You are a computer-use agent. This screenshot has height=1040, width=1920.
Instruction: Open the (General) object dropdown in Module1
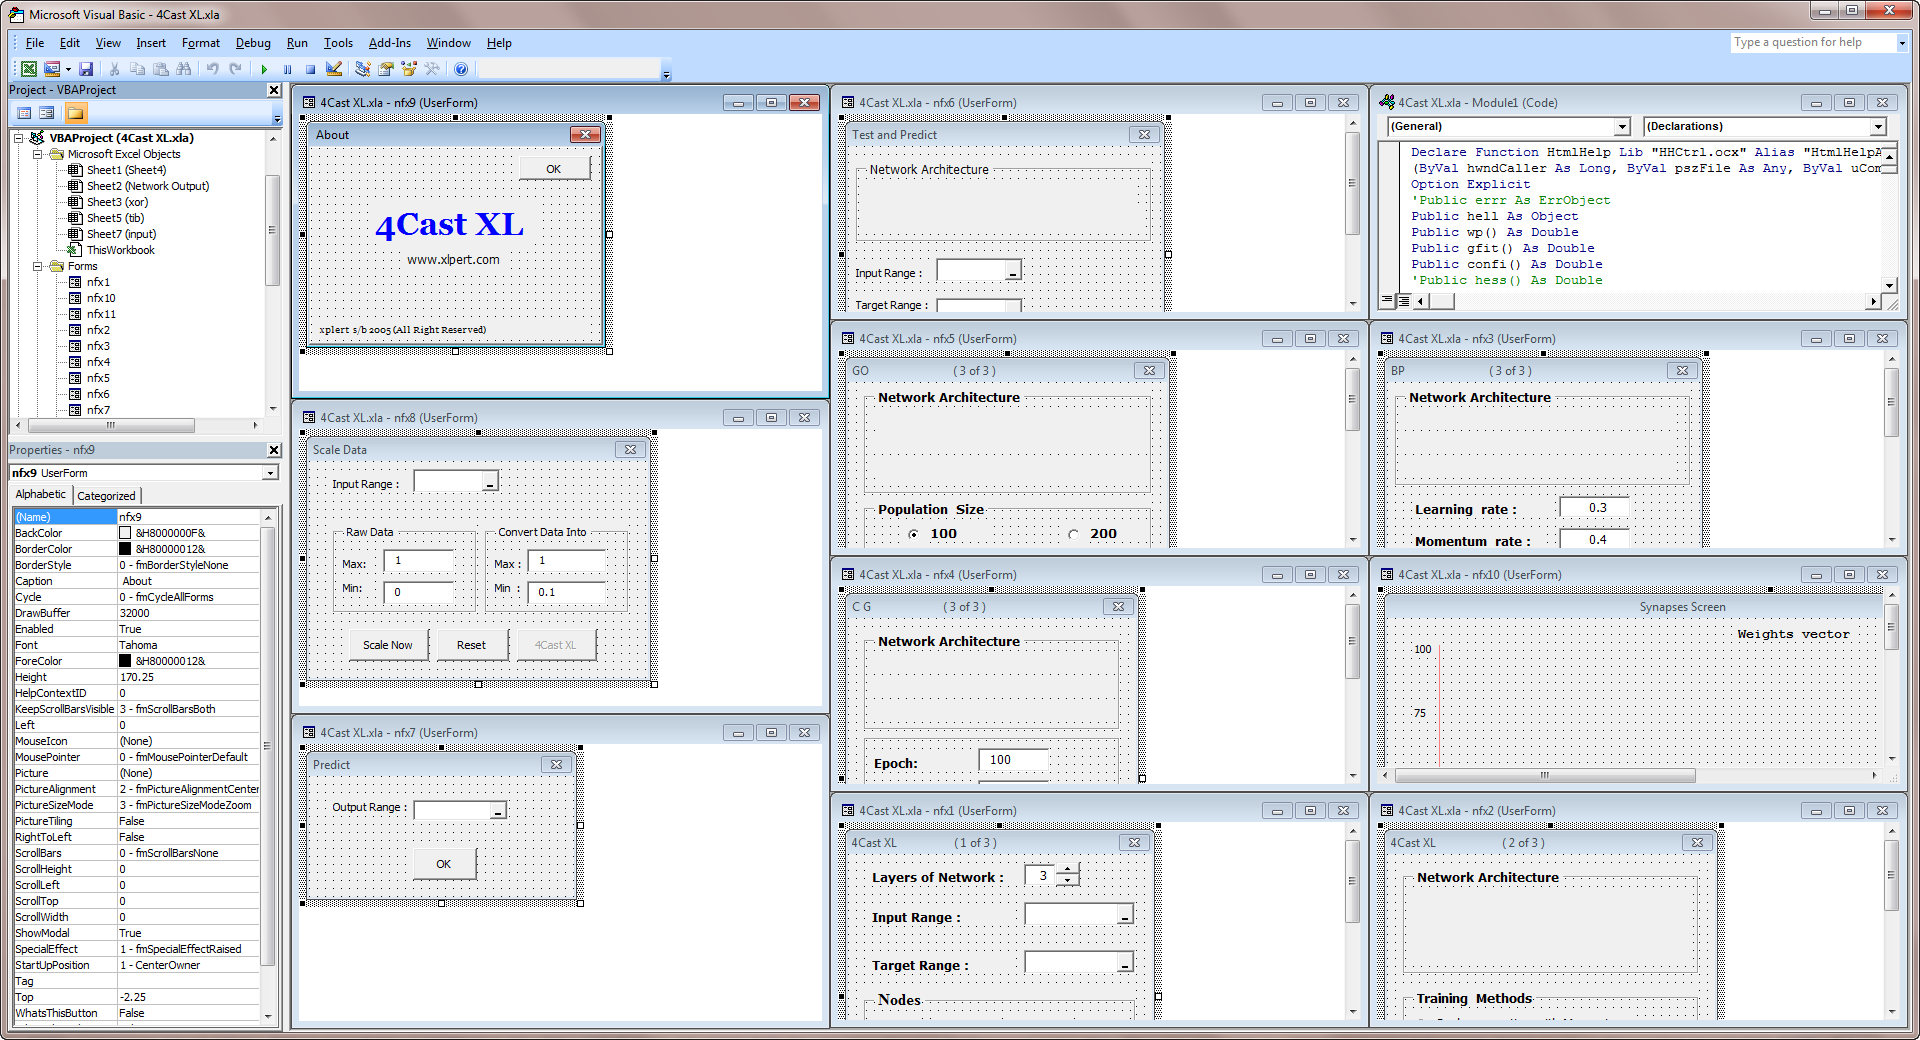[x=1622, y=127]
